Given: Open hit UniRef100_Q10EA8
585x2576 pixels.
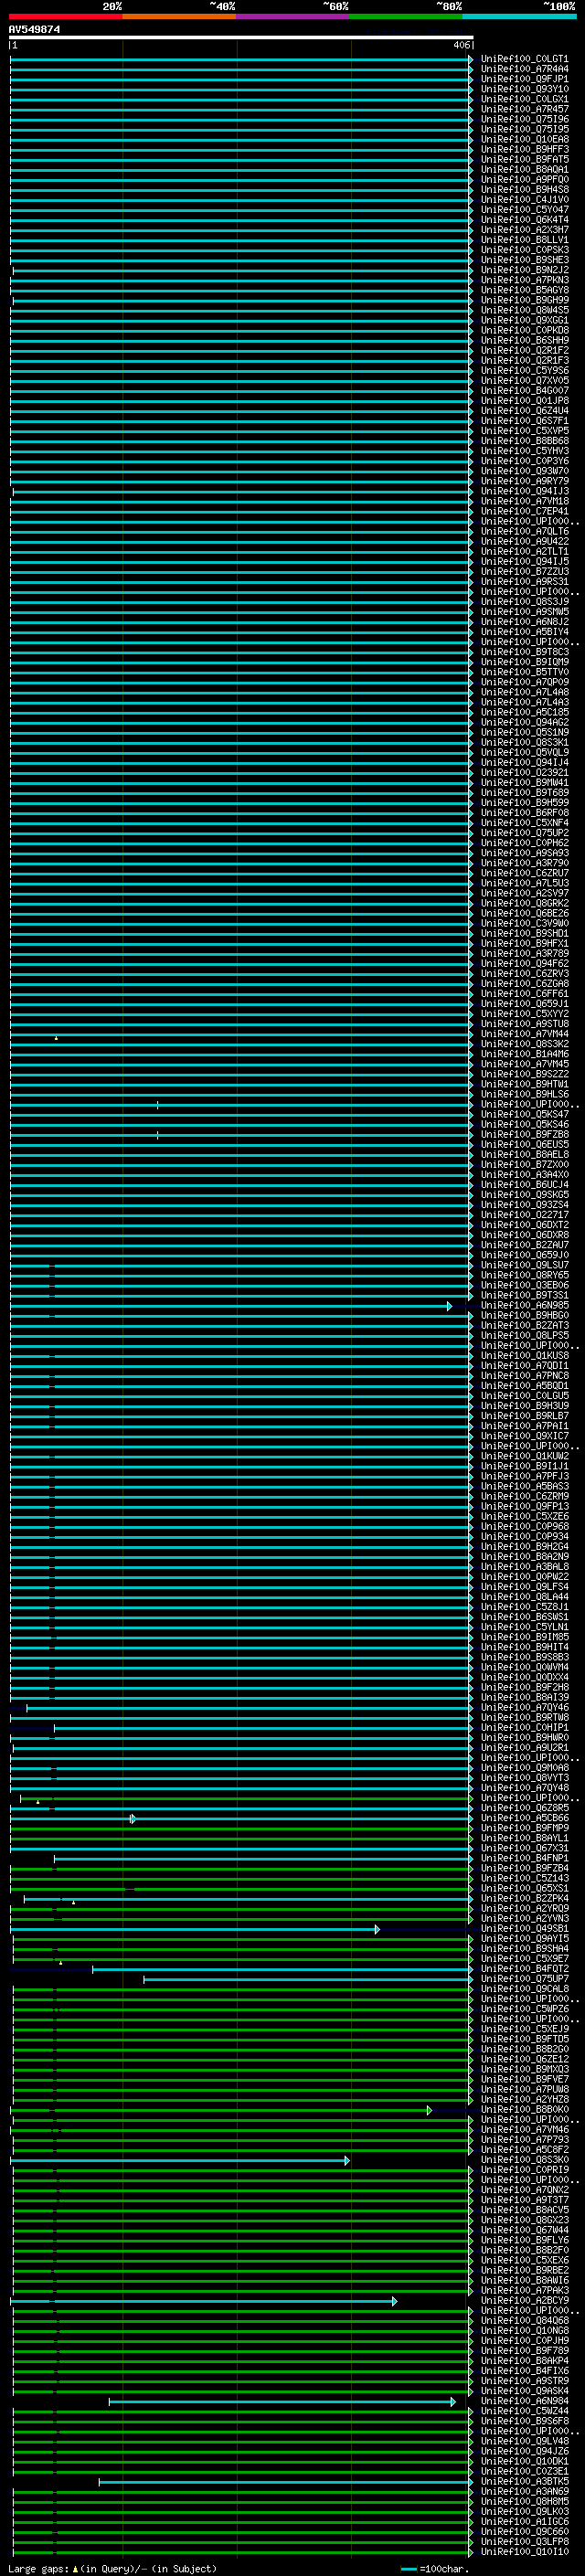Looking at the screenshot, I should coord(524,139).
